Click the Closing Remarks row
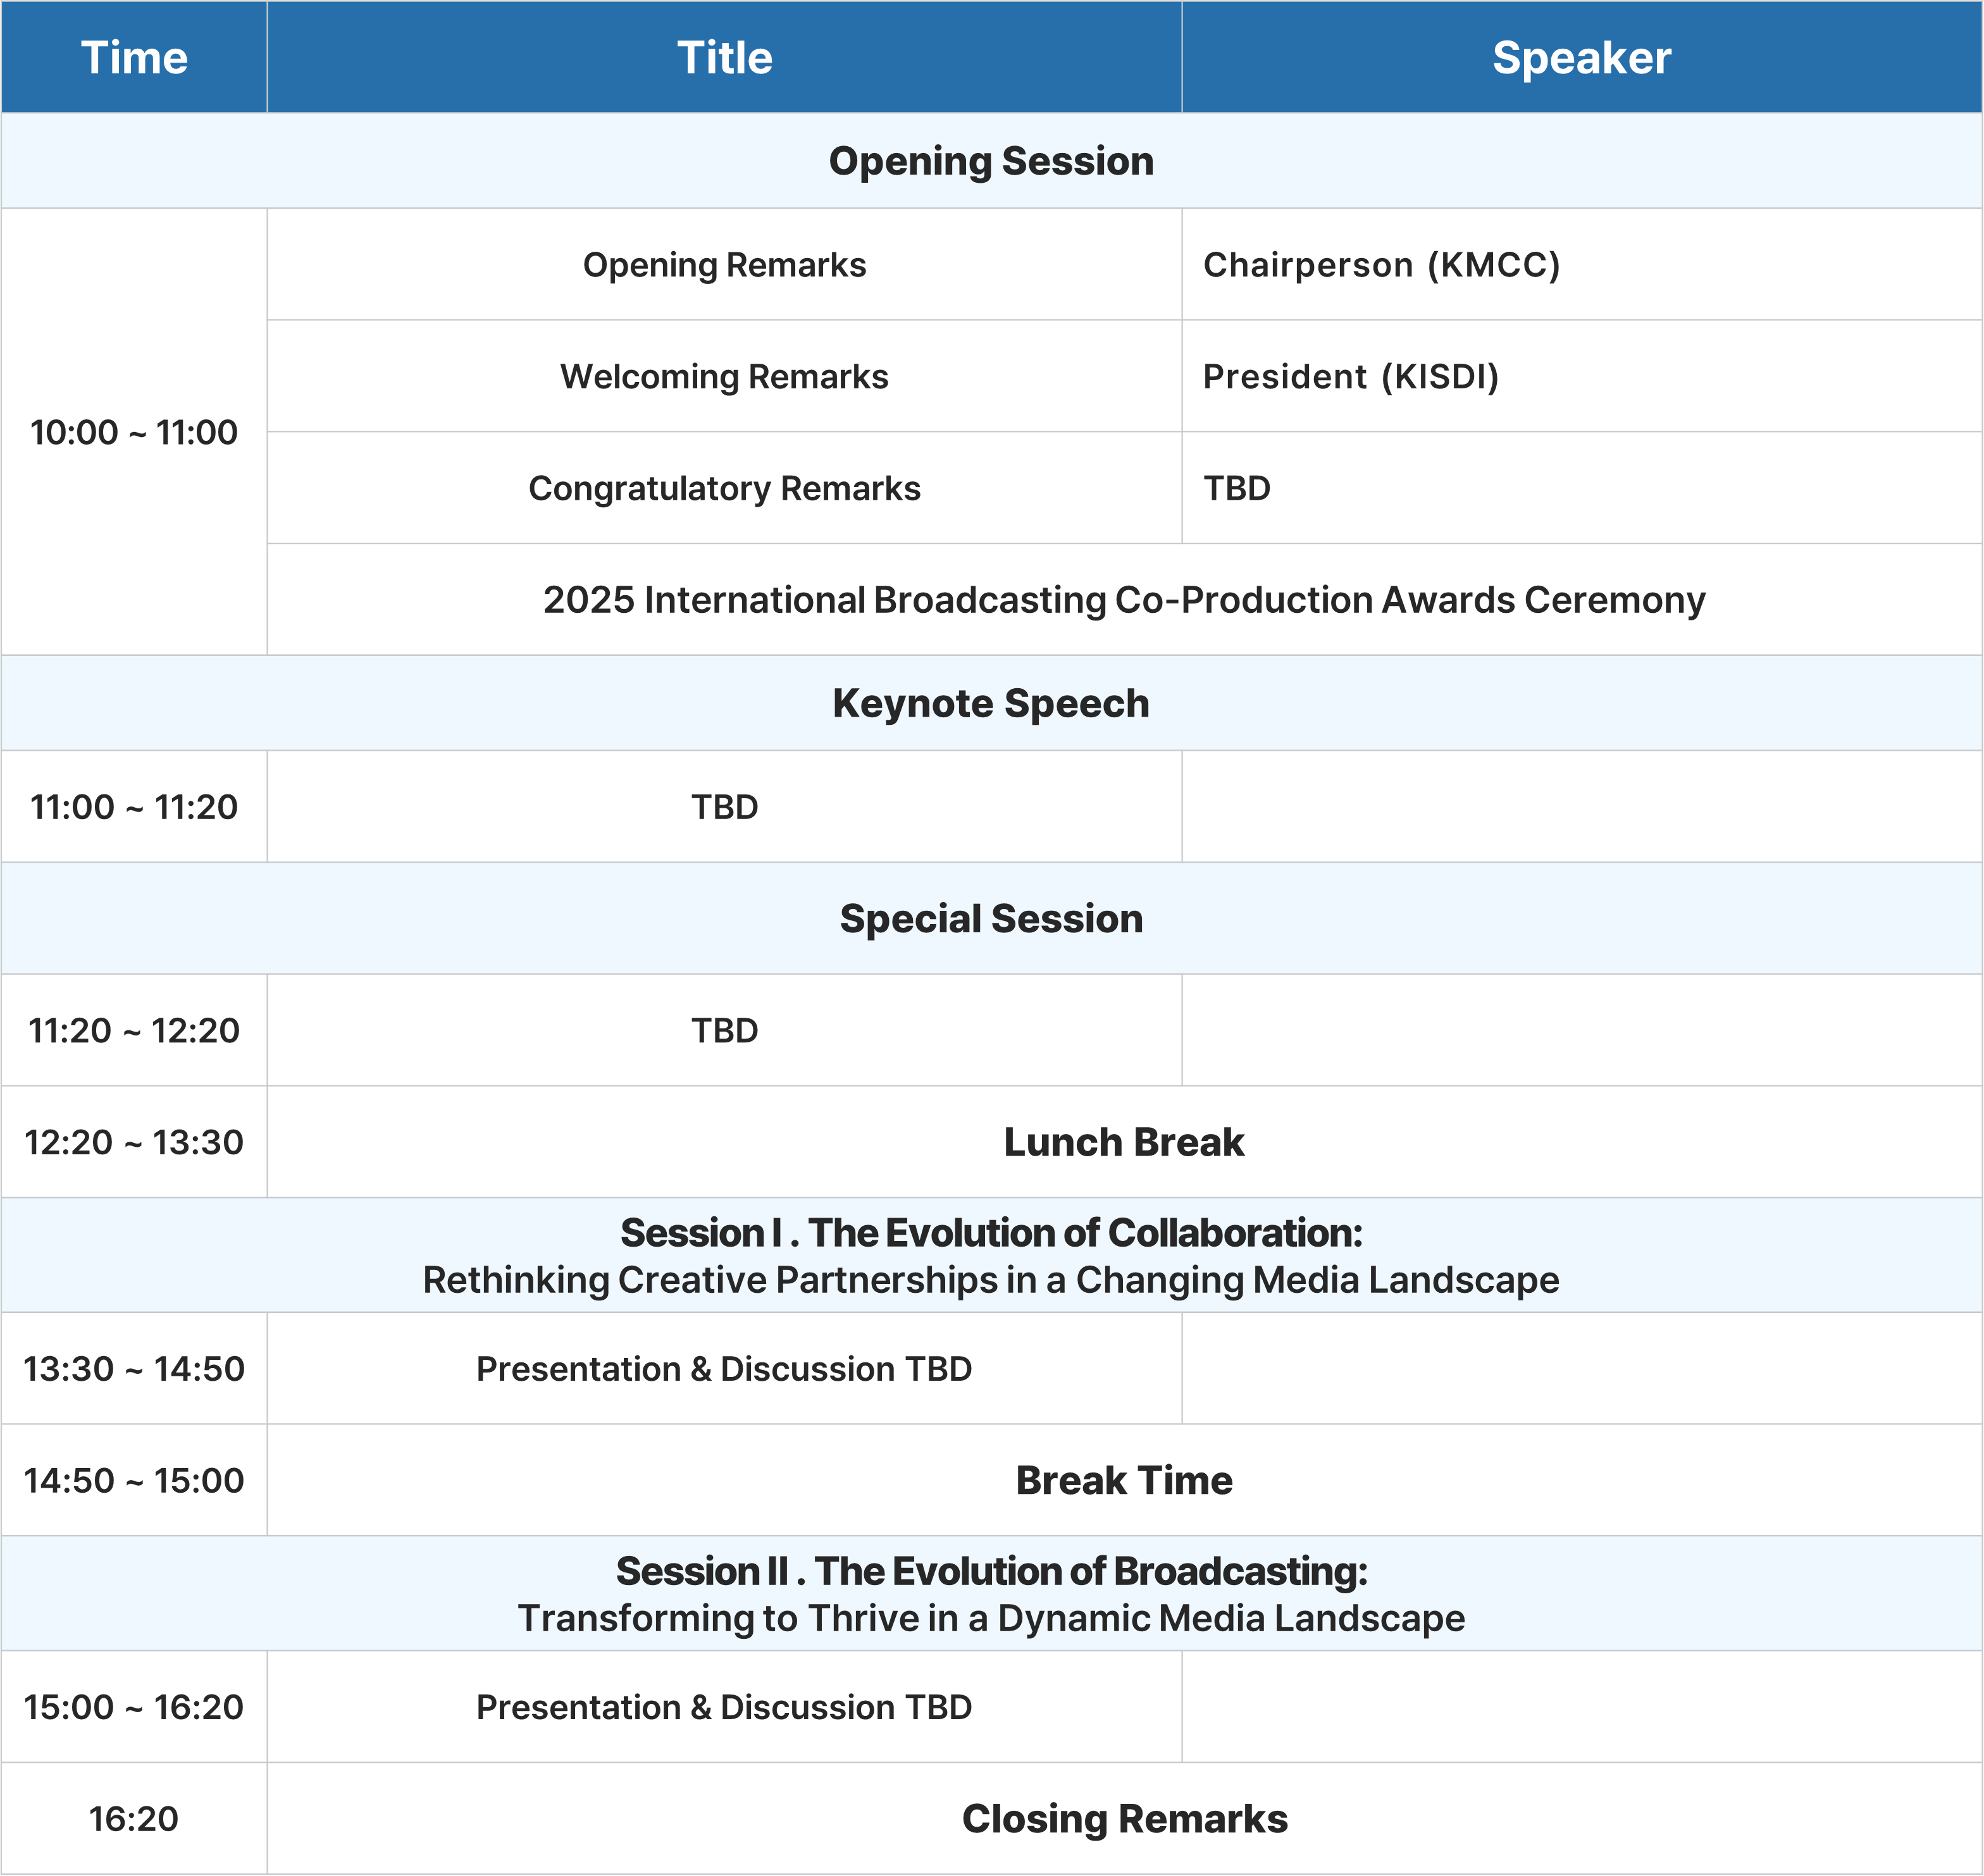 click(x=1124, y=1819)
